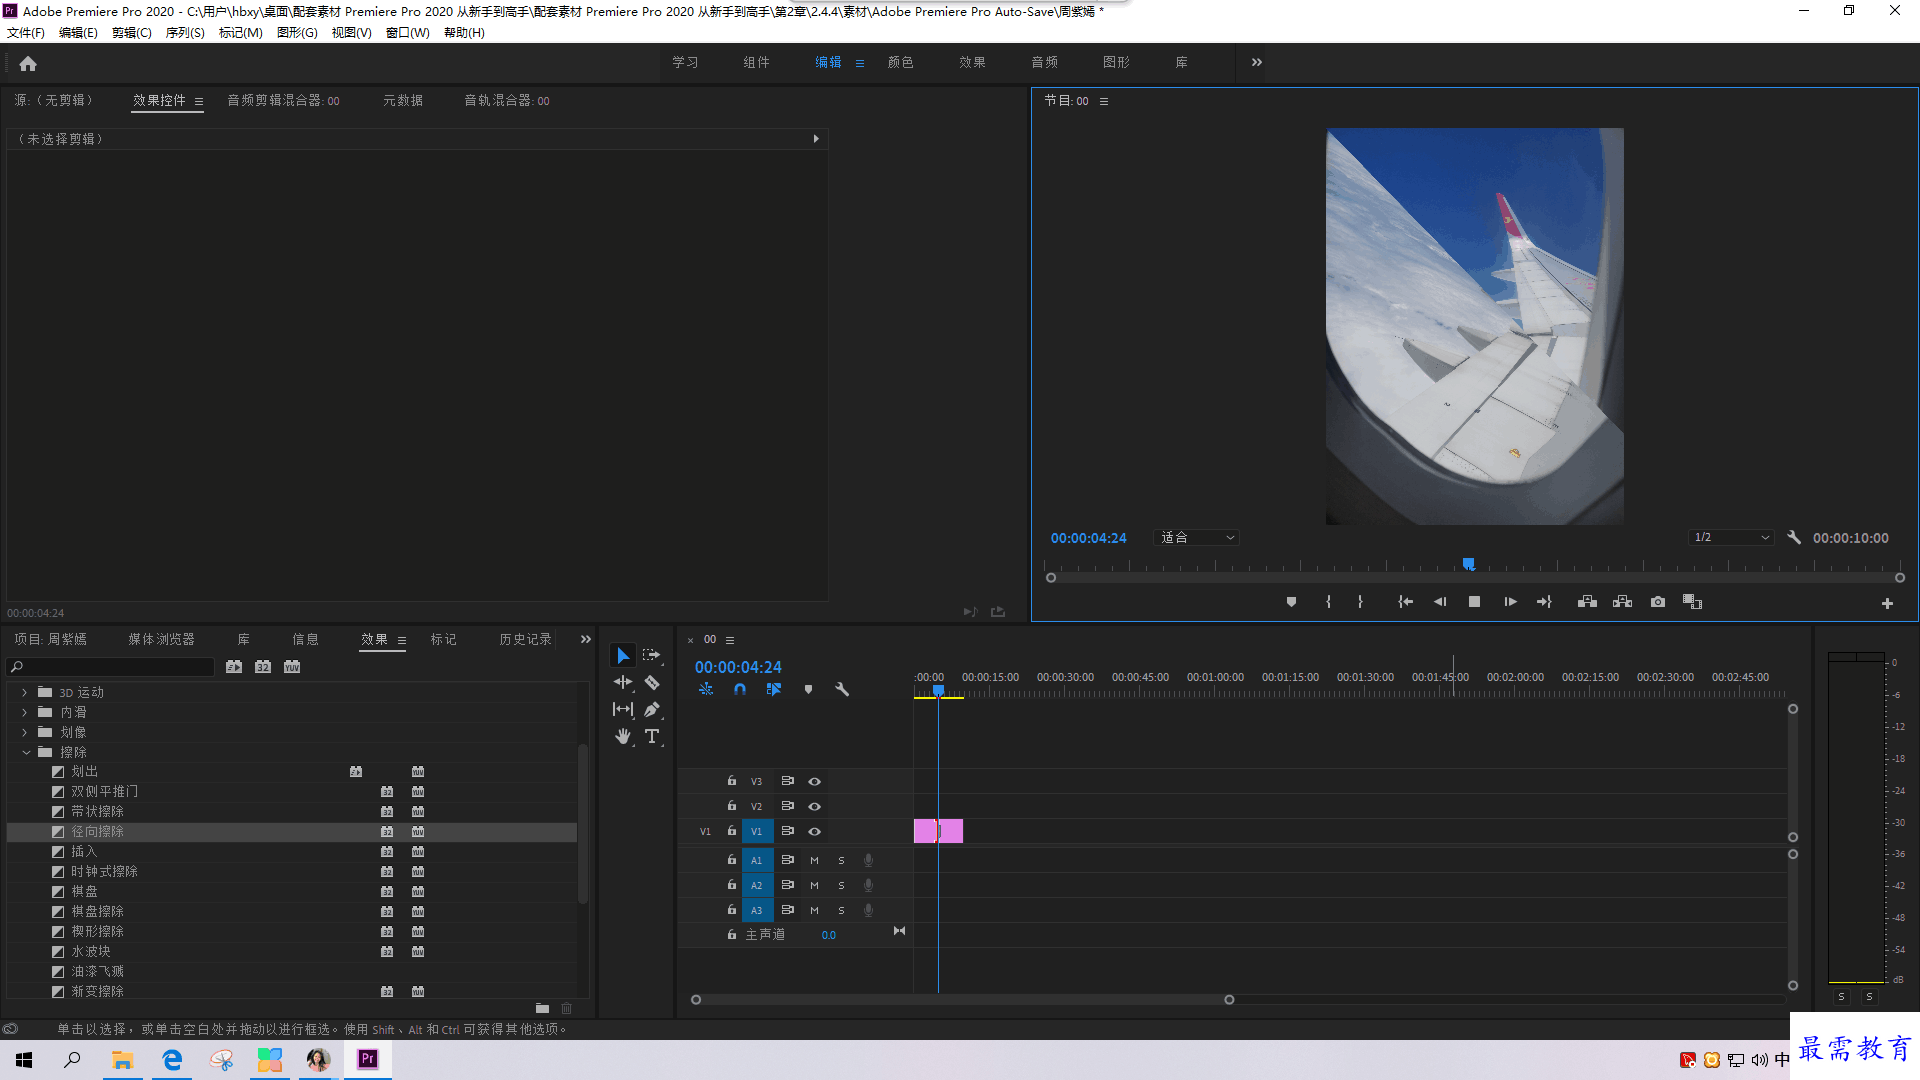The image size is (1920, 1080).
Task: Solo track A2
Action: point(841,885)
